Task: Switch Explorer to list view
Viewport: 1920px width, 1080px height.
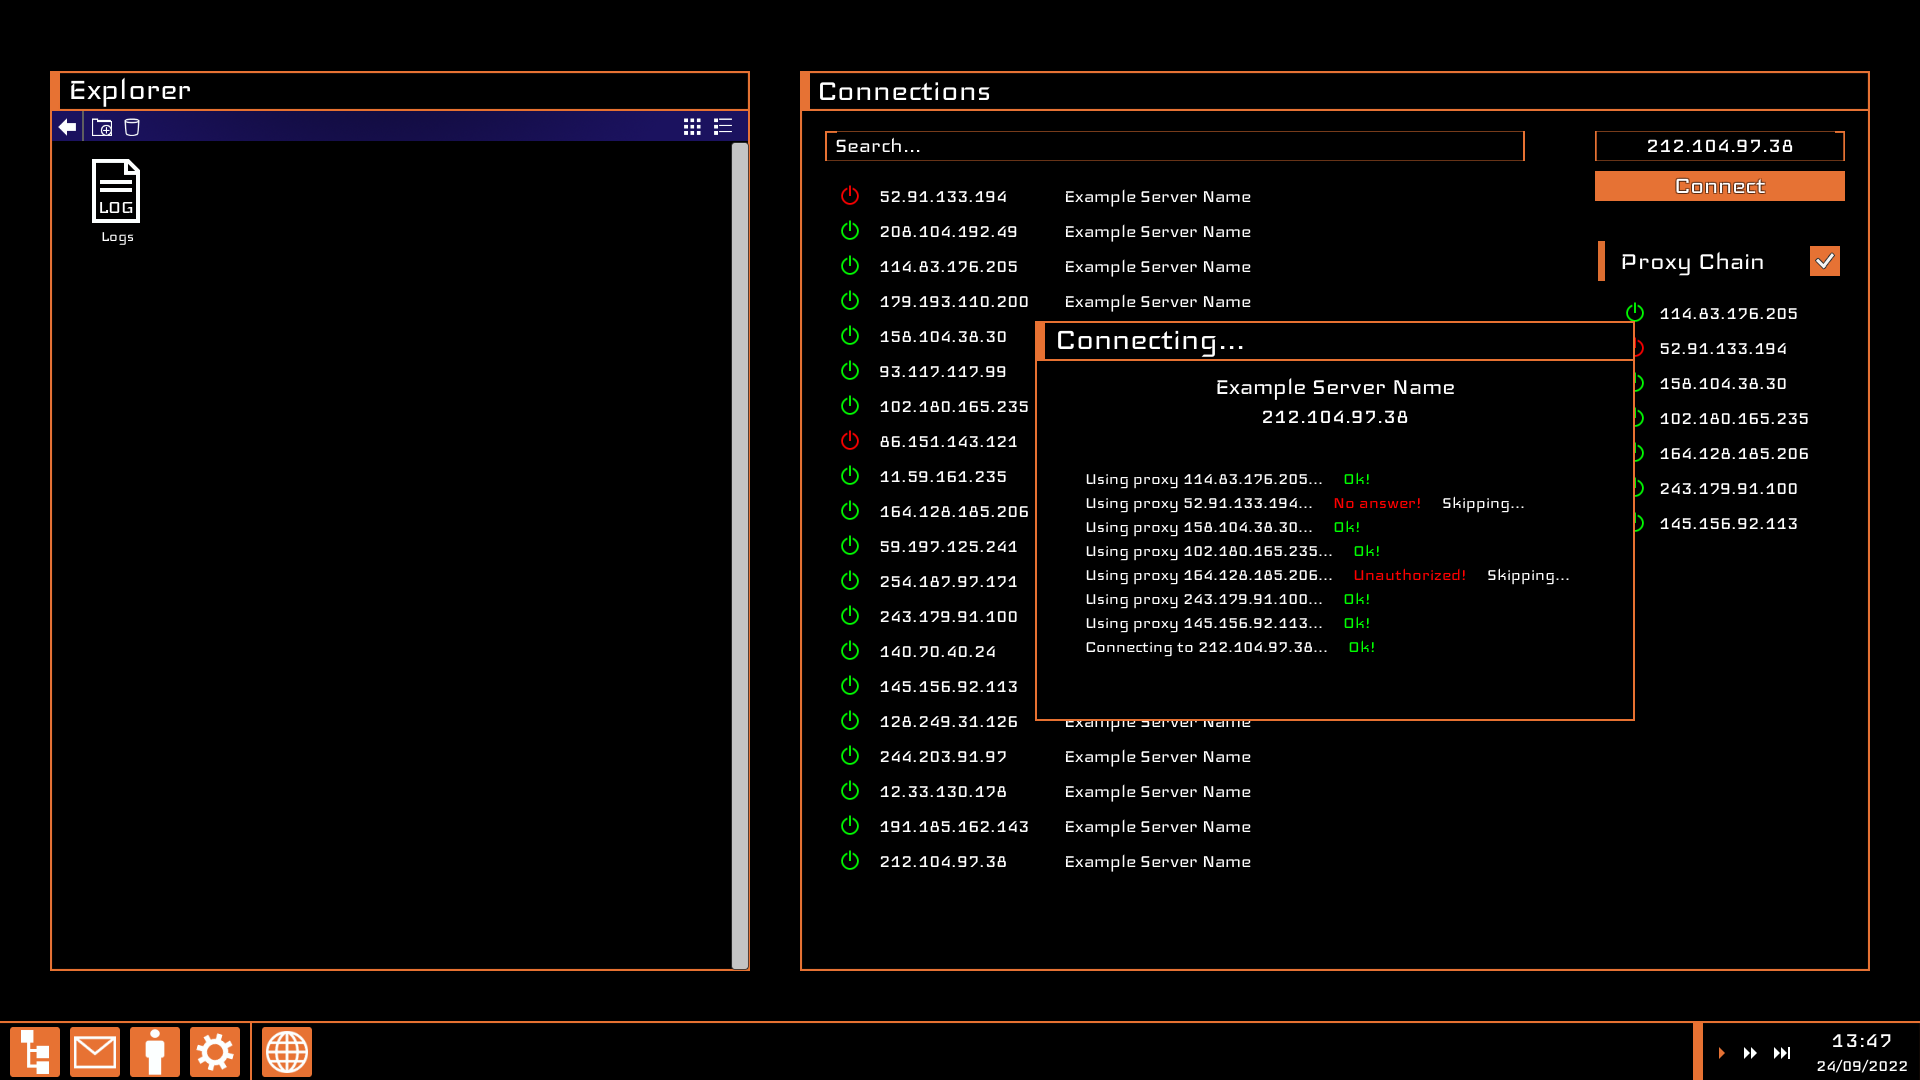Action: [723, 127]
